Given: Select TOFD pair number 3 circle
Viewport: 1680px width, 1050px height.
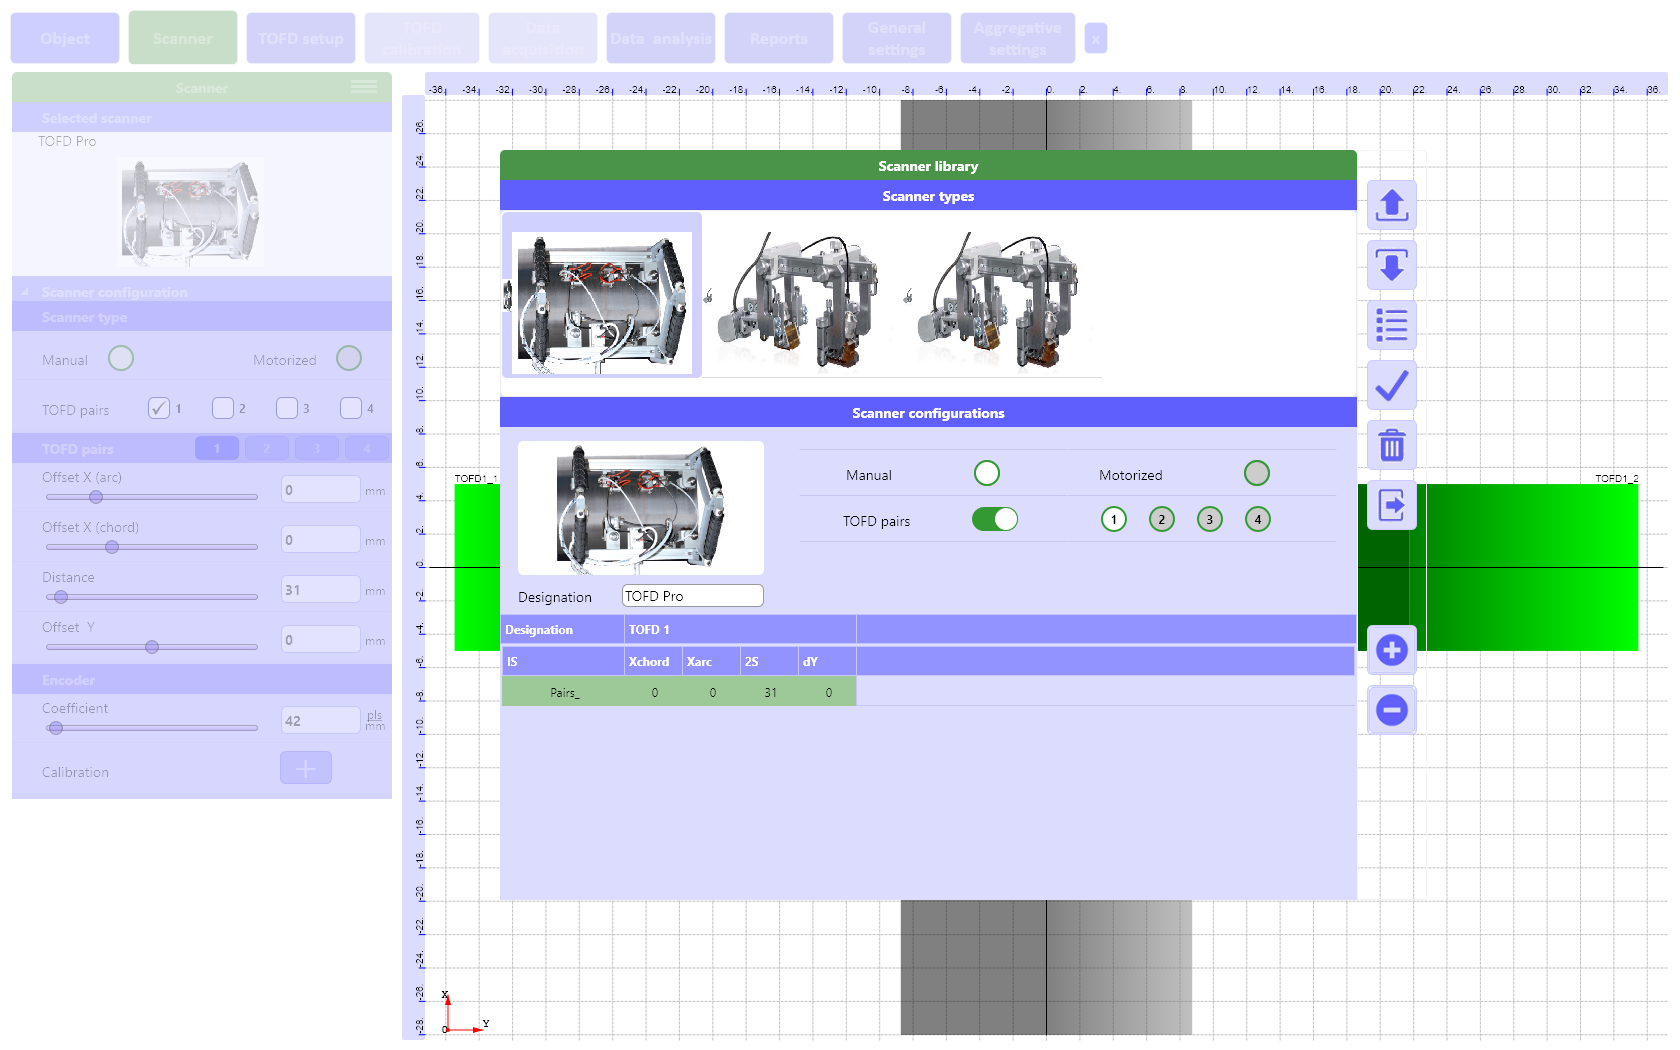Looking at the screenshot, I should coord(1209,519).
